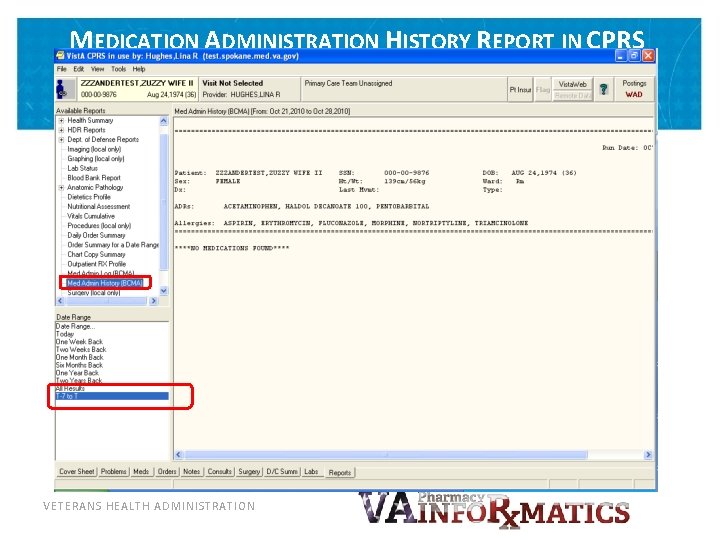Click reports tree scroll down arrow
Image resolution: width=720 pixels, height=540 pixels.
[x=163, y=291]
